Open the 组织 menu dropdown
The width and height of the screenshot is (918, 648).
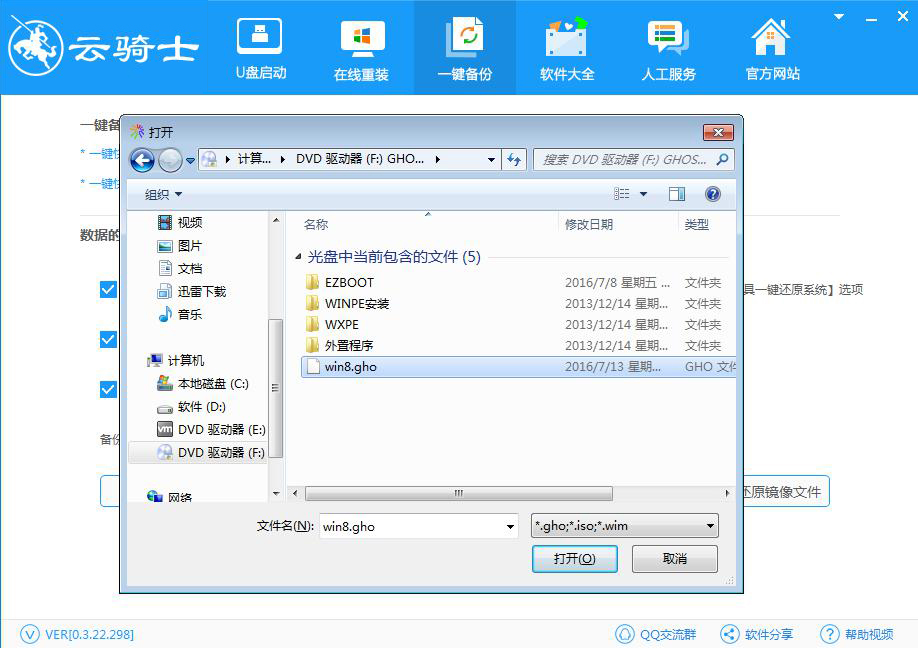tap(160, 194)
